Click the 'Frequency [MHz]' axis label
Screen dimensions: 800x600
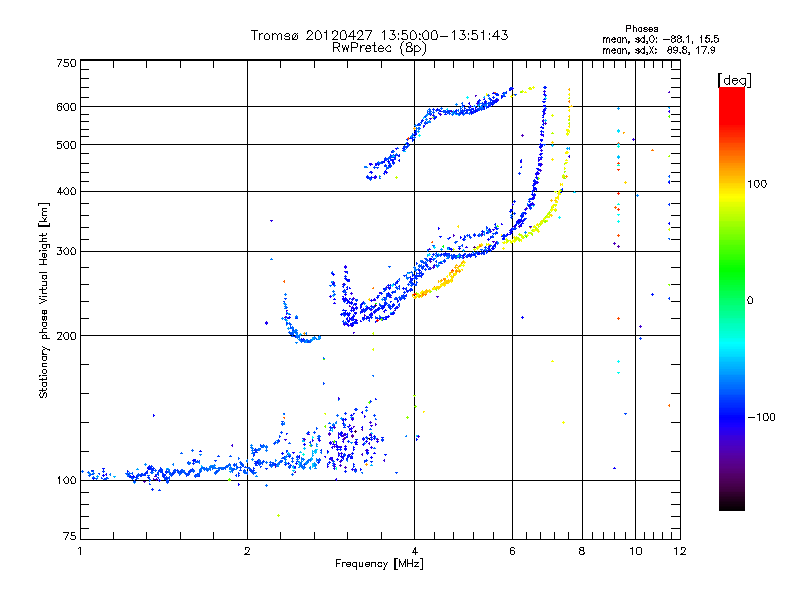point(379,564)
